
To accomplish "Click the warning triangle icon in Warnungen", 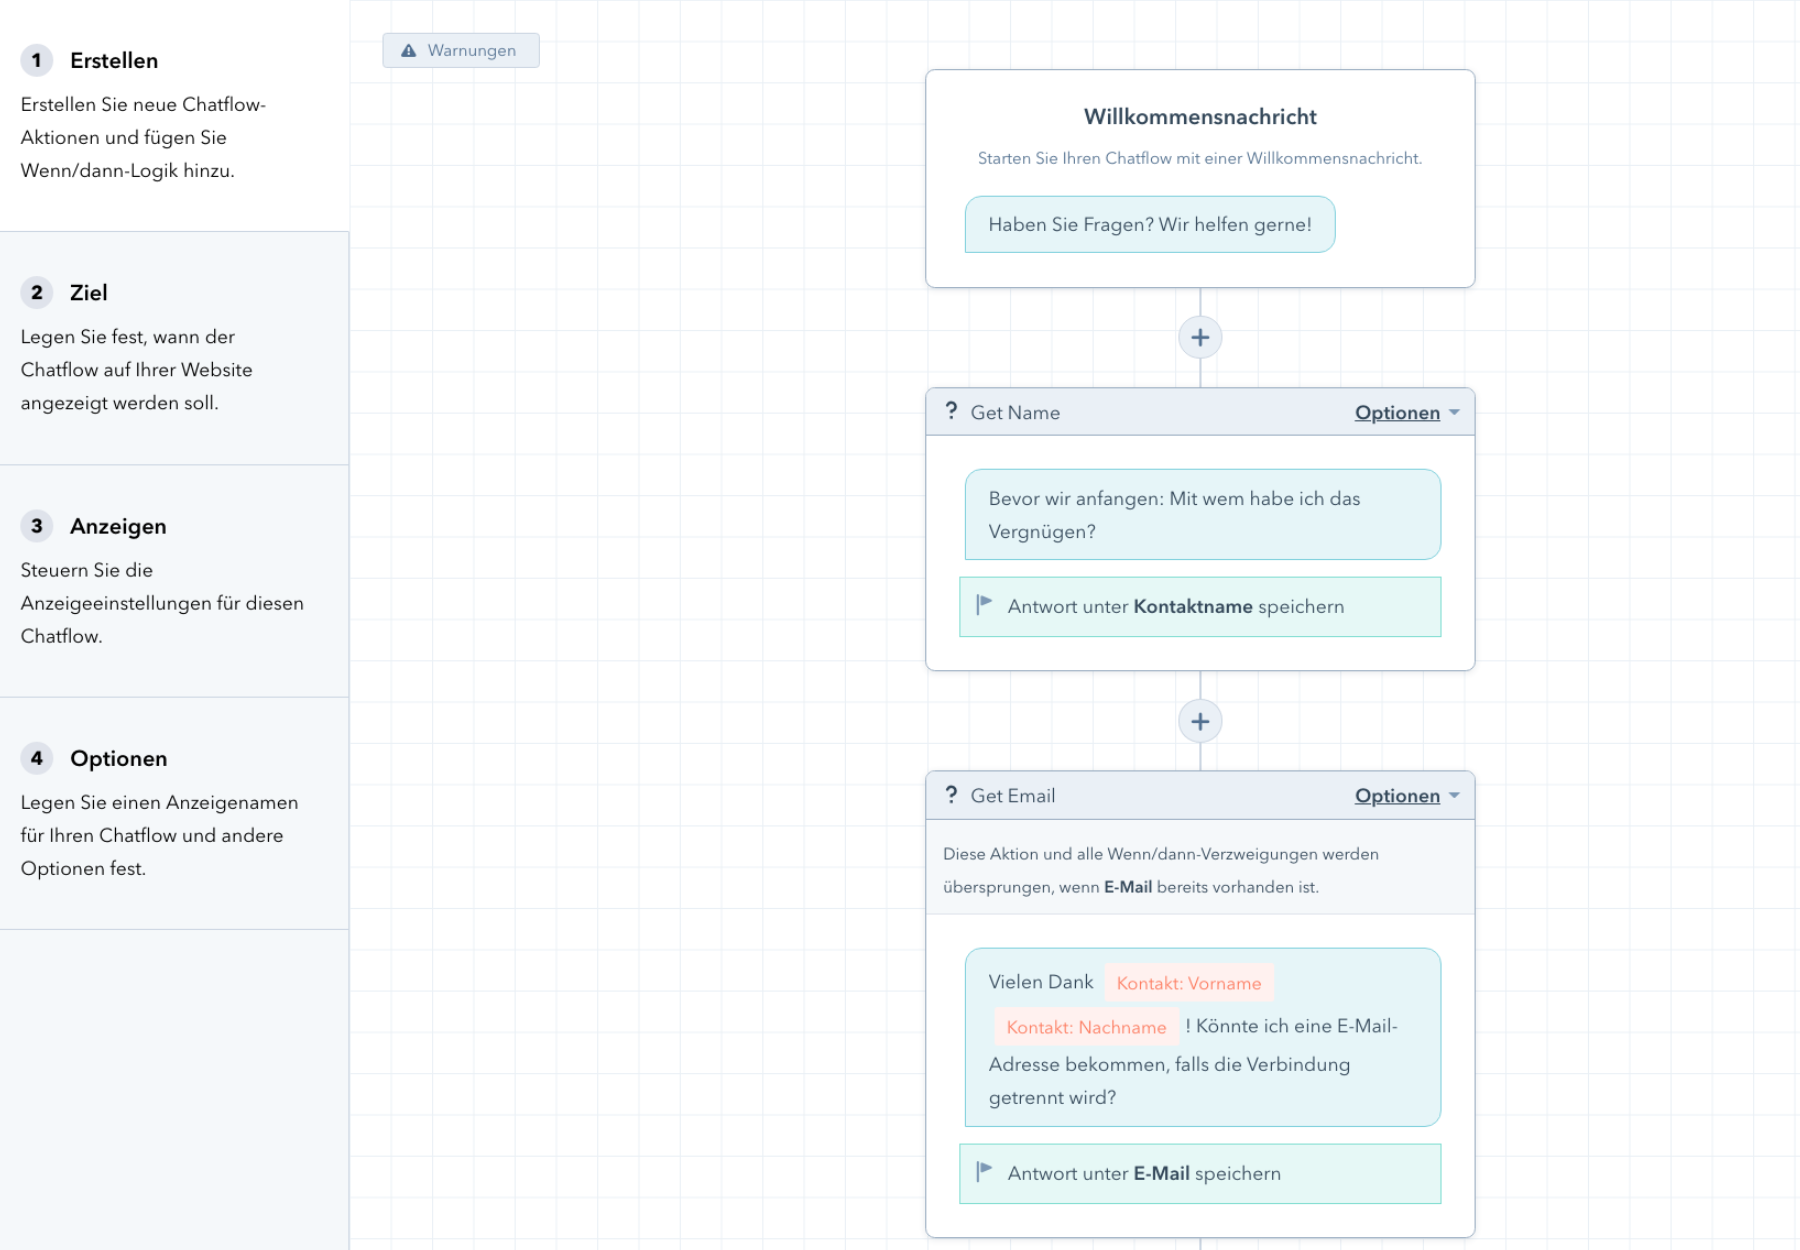I will pos(409,51).
